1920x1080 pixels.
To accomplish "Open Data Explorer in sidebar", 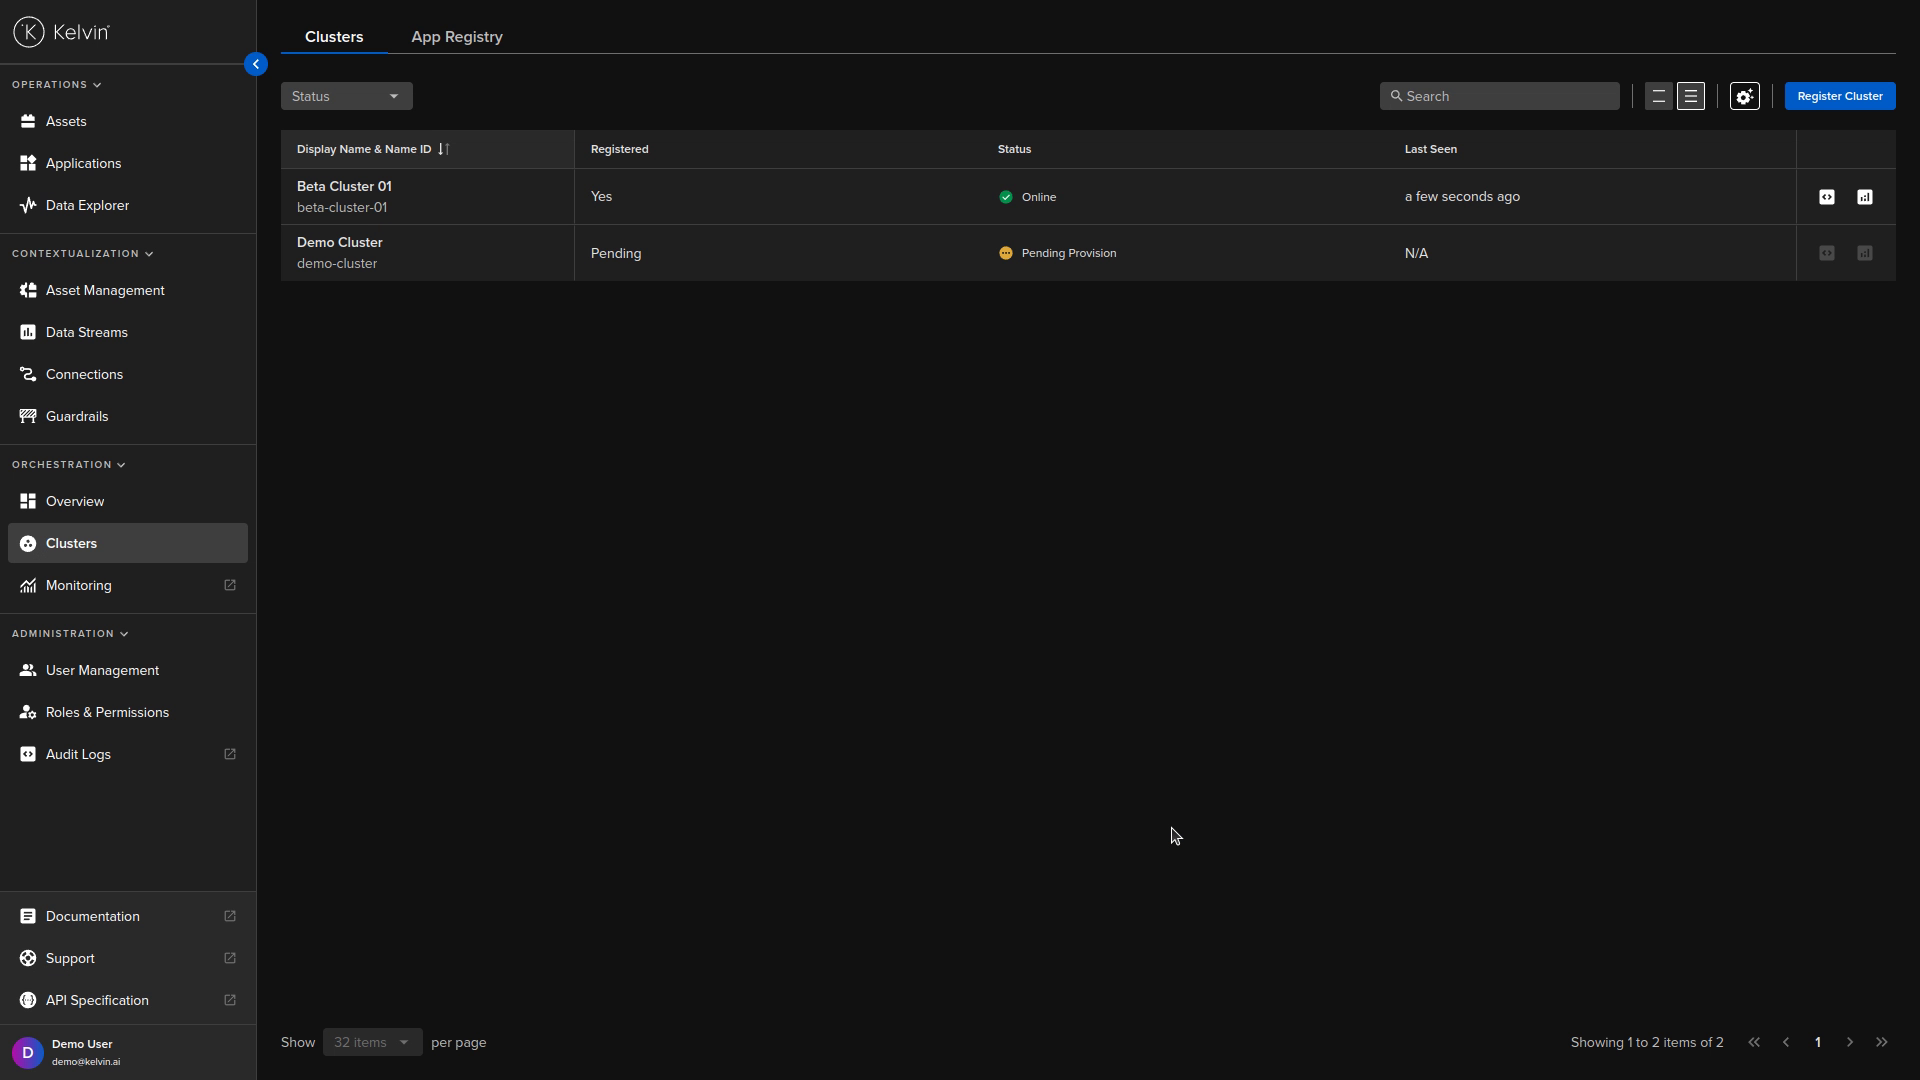I will 87,205.
